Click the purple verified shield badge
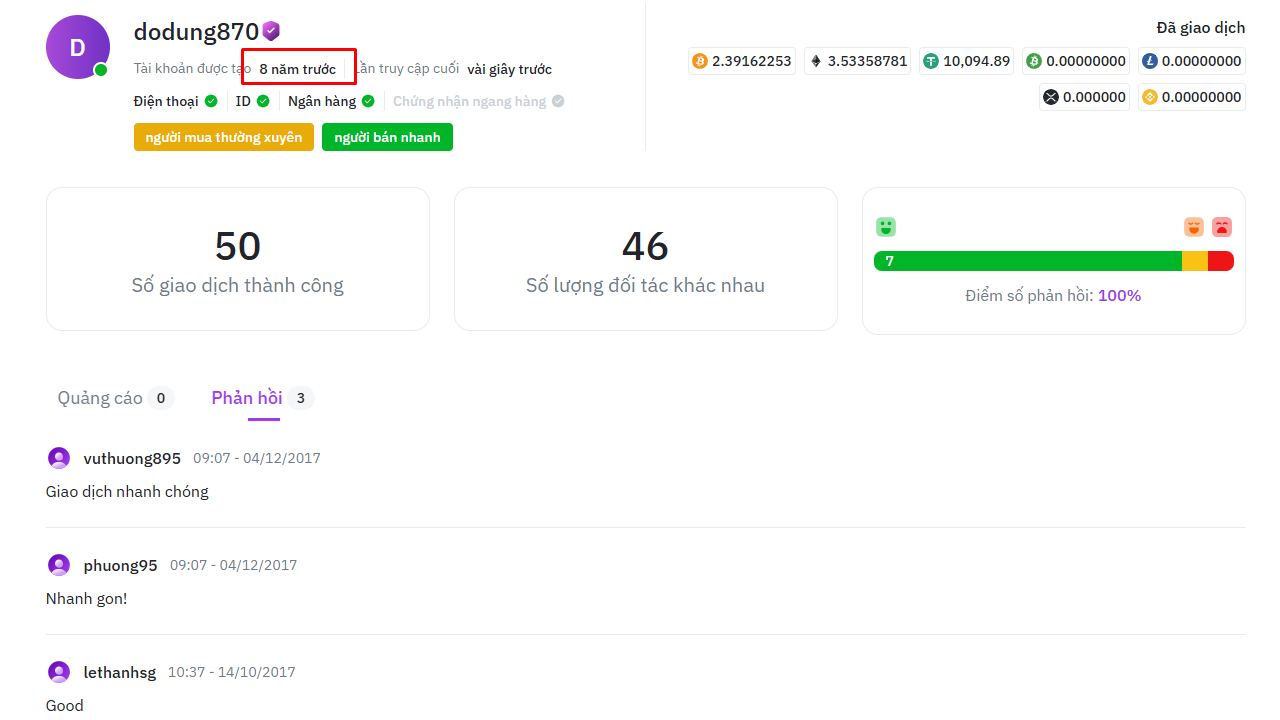The width and height of the screenshot is (1280, 720). point(271,31)
